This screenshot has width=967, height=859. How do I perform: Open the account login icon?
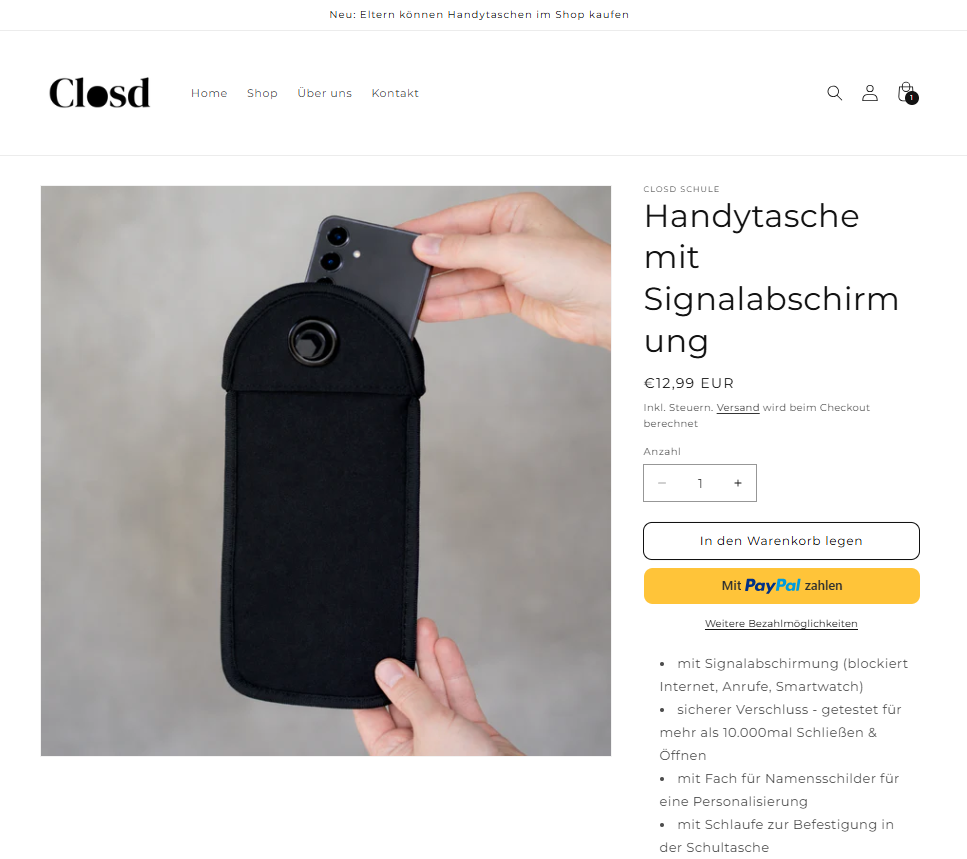tap(870, 93)
